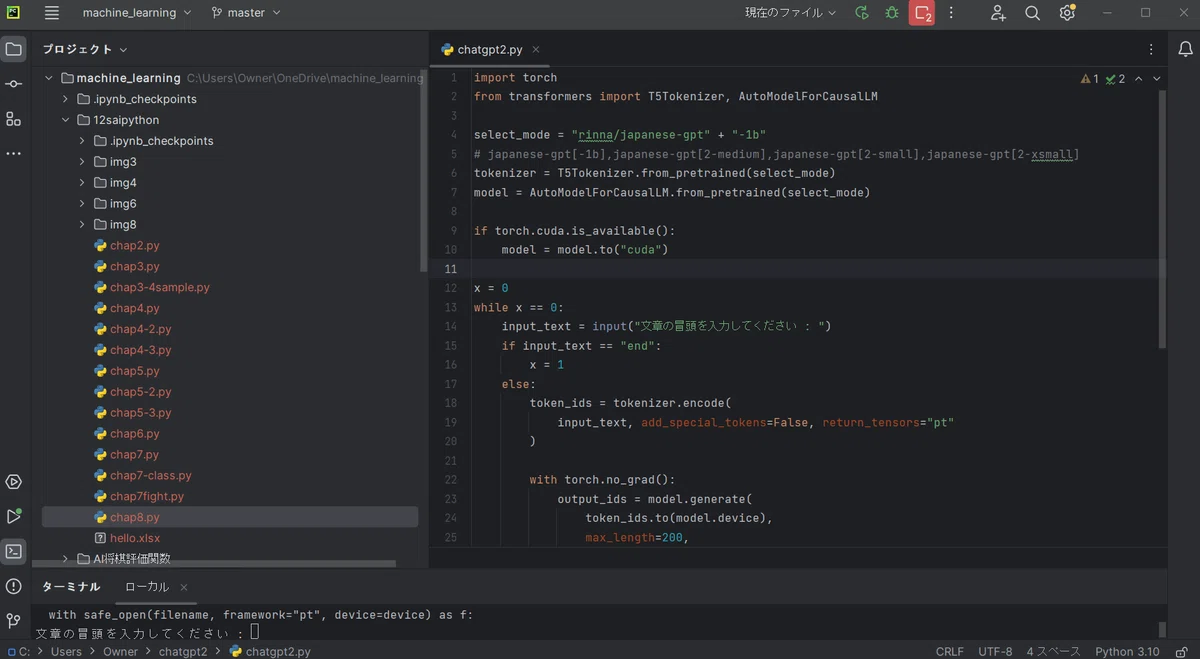
Task: Switch to the chatgpt2.py editor tab
Action: tap(489, 49)
